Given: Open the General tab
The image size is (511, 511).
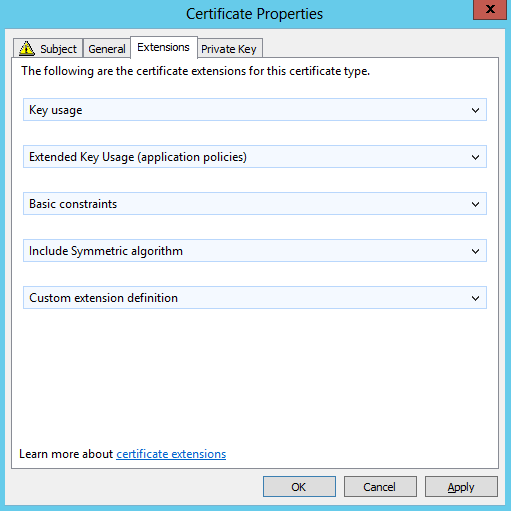Looking at the screenshot, I should pyautogui.click(x=107, y=49).
